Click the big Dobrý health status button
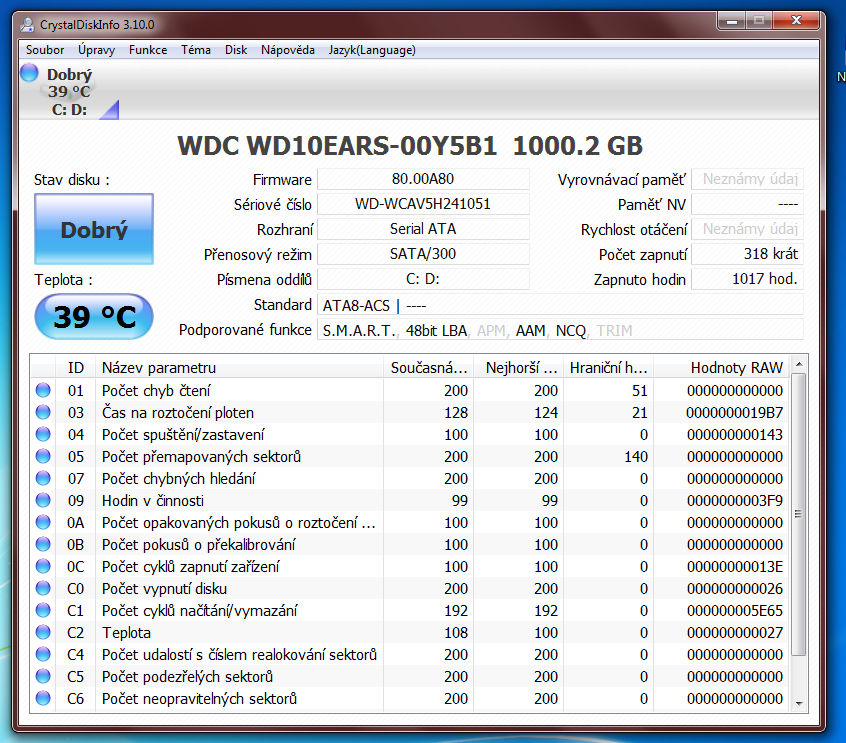Image resolution: width=846 pixels, height=743 pixels. tap(94, 229)
